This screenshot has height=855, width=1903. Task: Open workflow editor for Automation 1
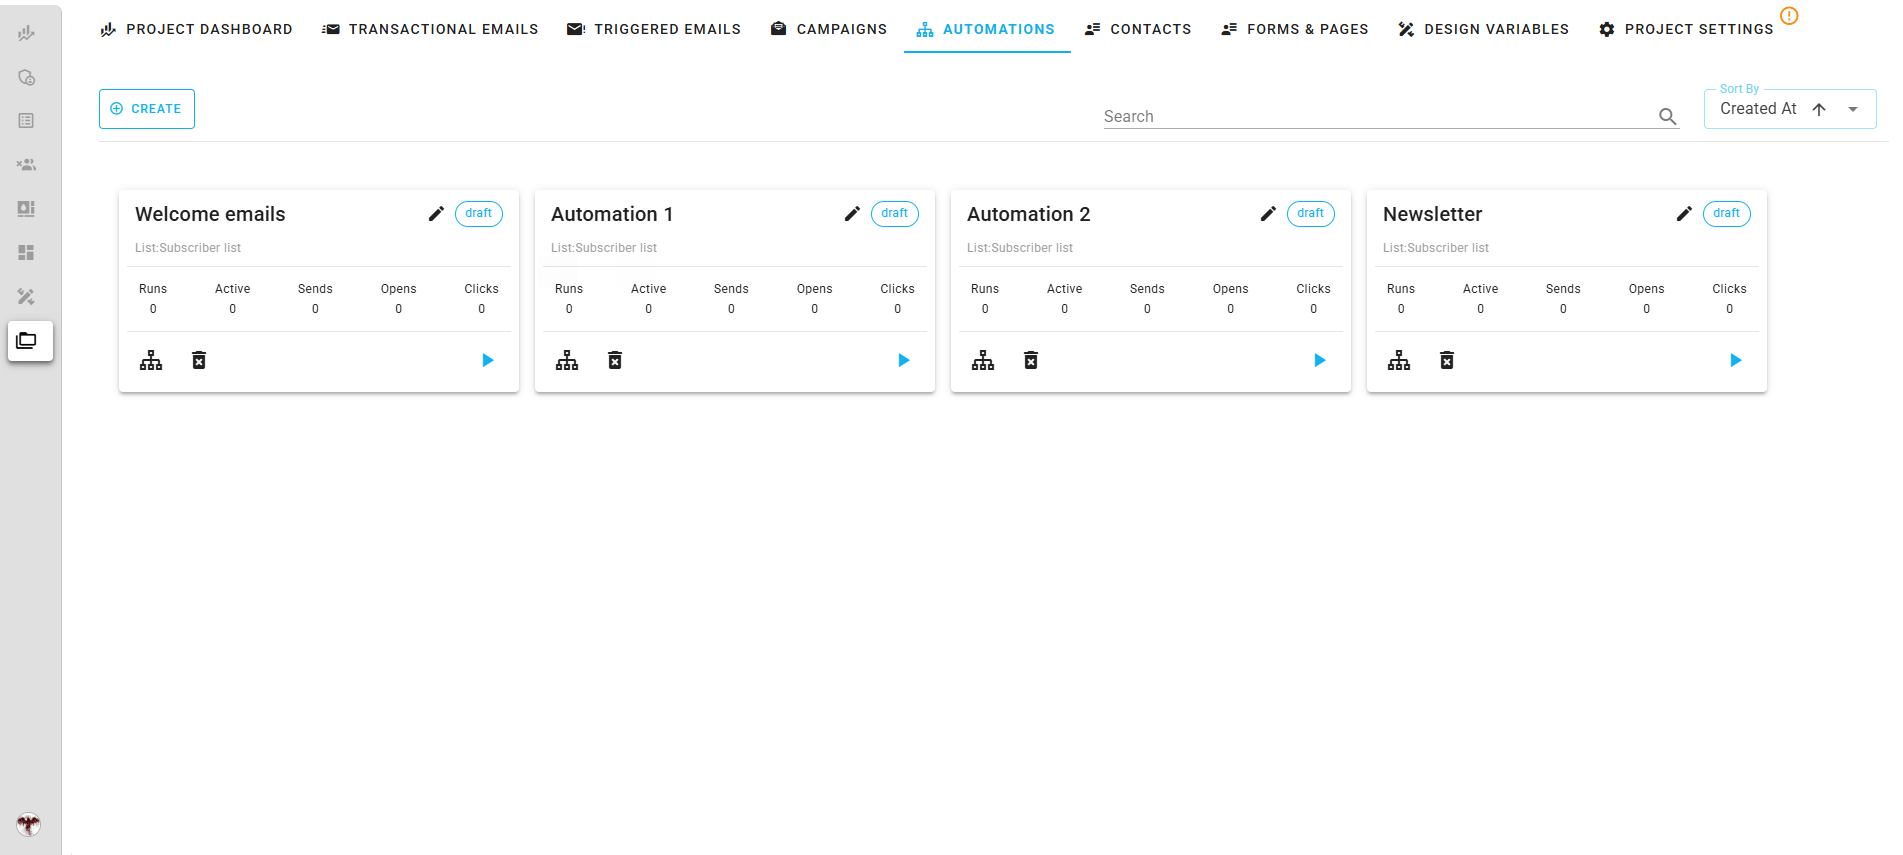click(567, 360)
